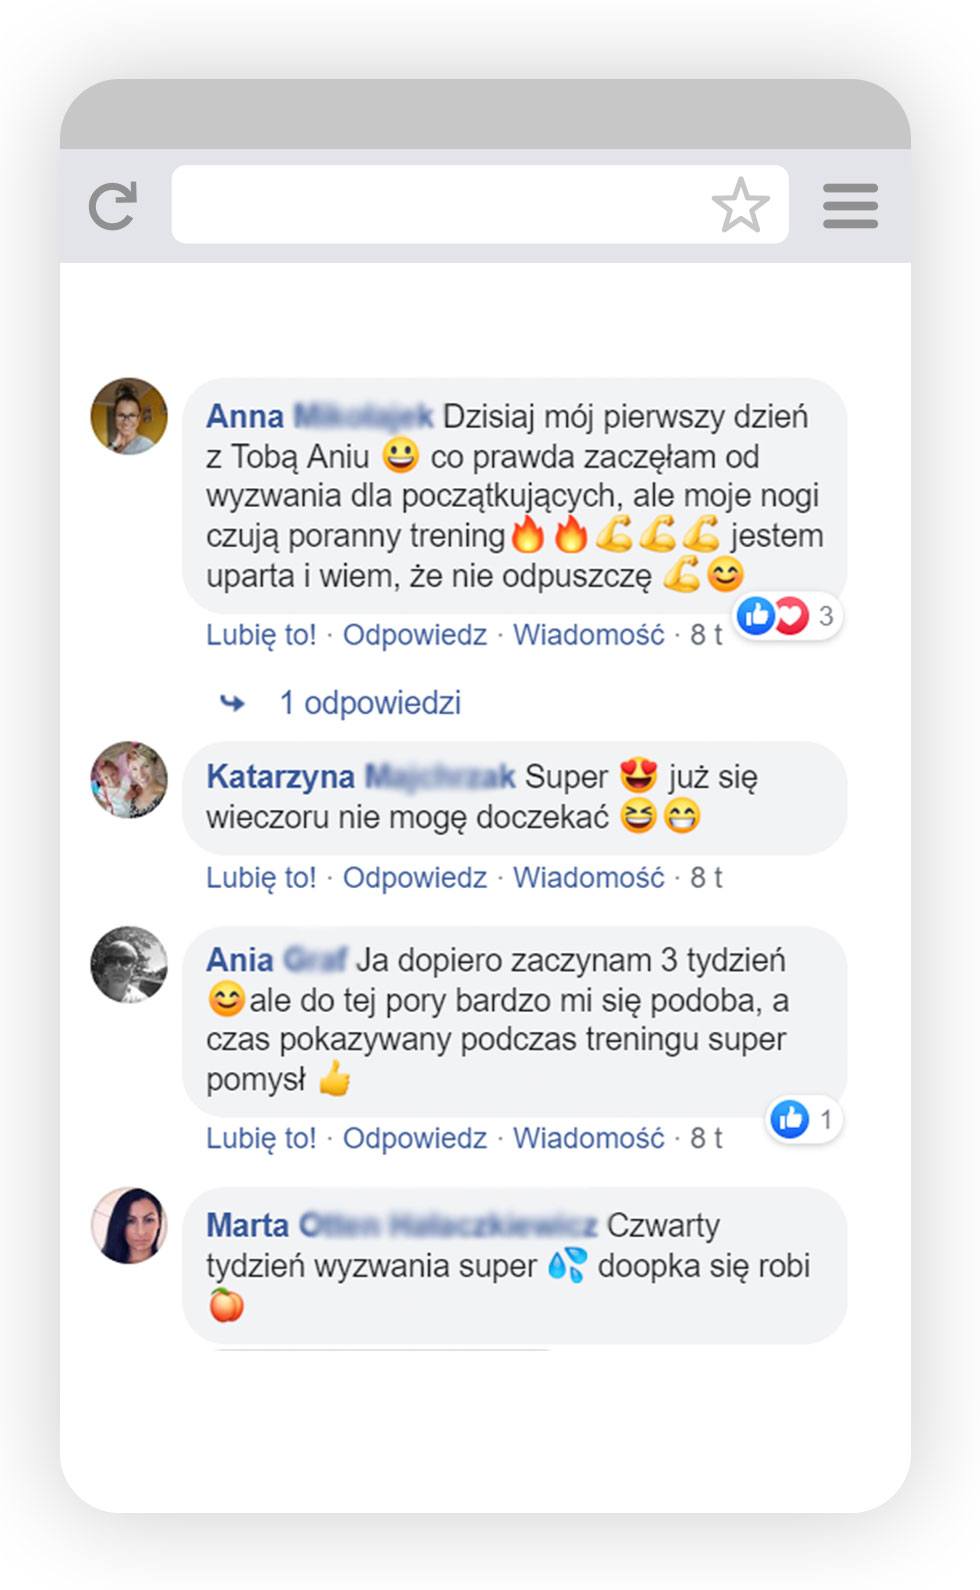Bookmark the page with the star icon

click(740, 205)
